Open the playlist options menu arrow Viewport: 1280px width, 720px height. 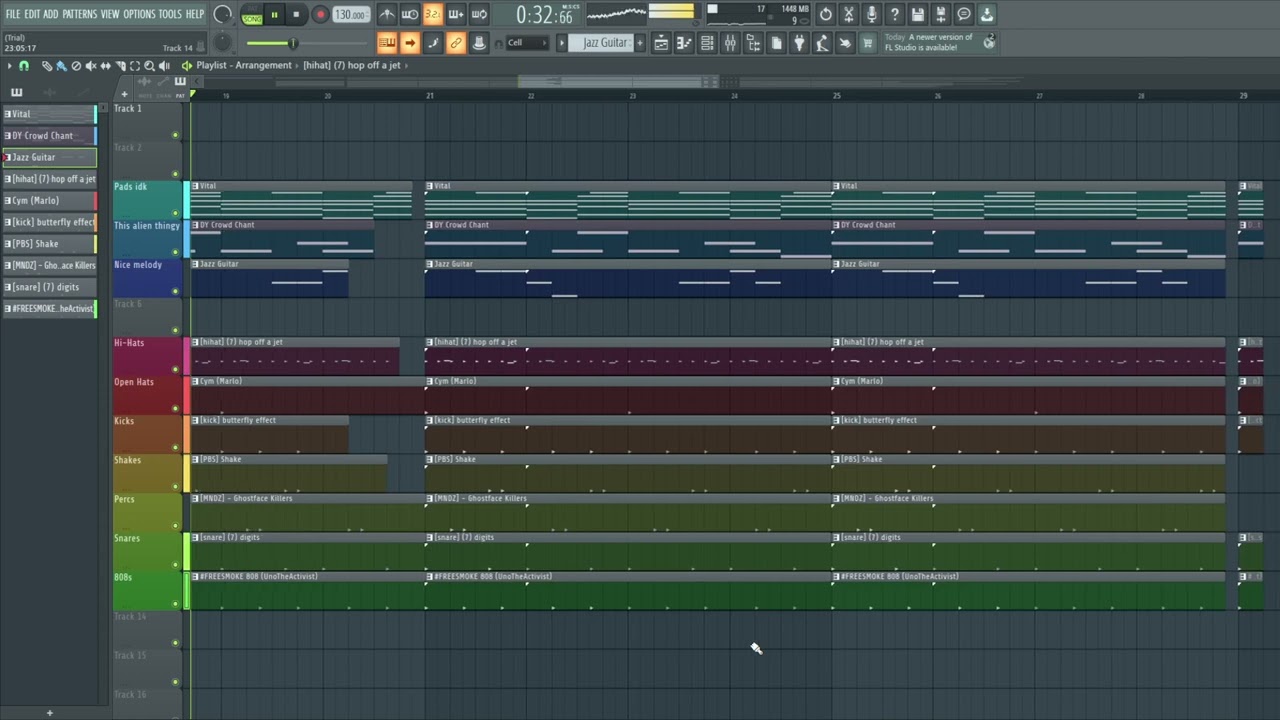[9, 65]
